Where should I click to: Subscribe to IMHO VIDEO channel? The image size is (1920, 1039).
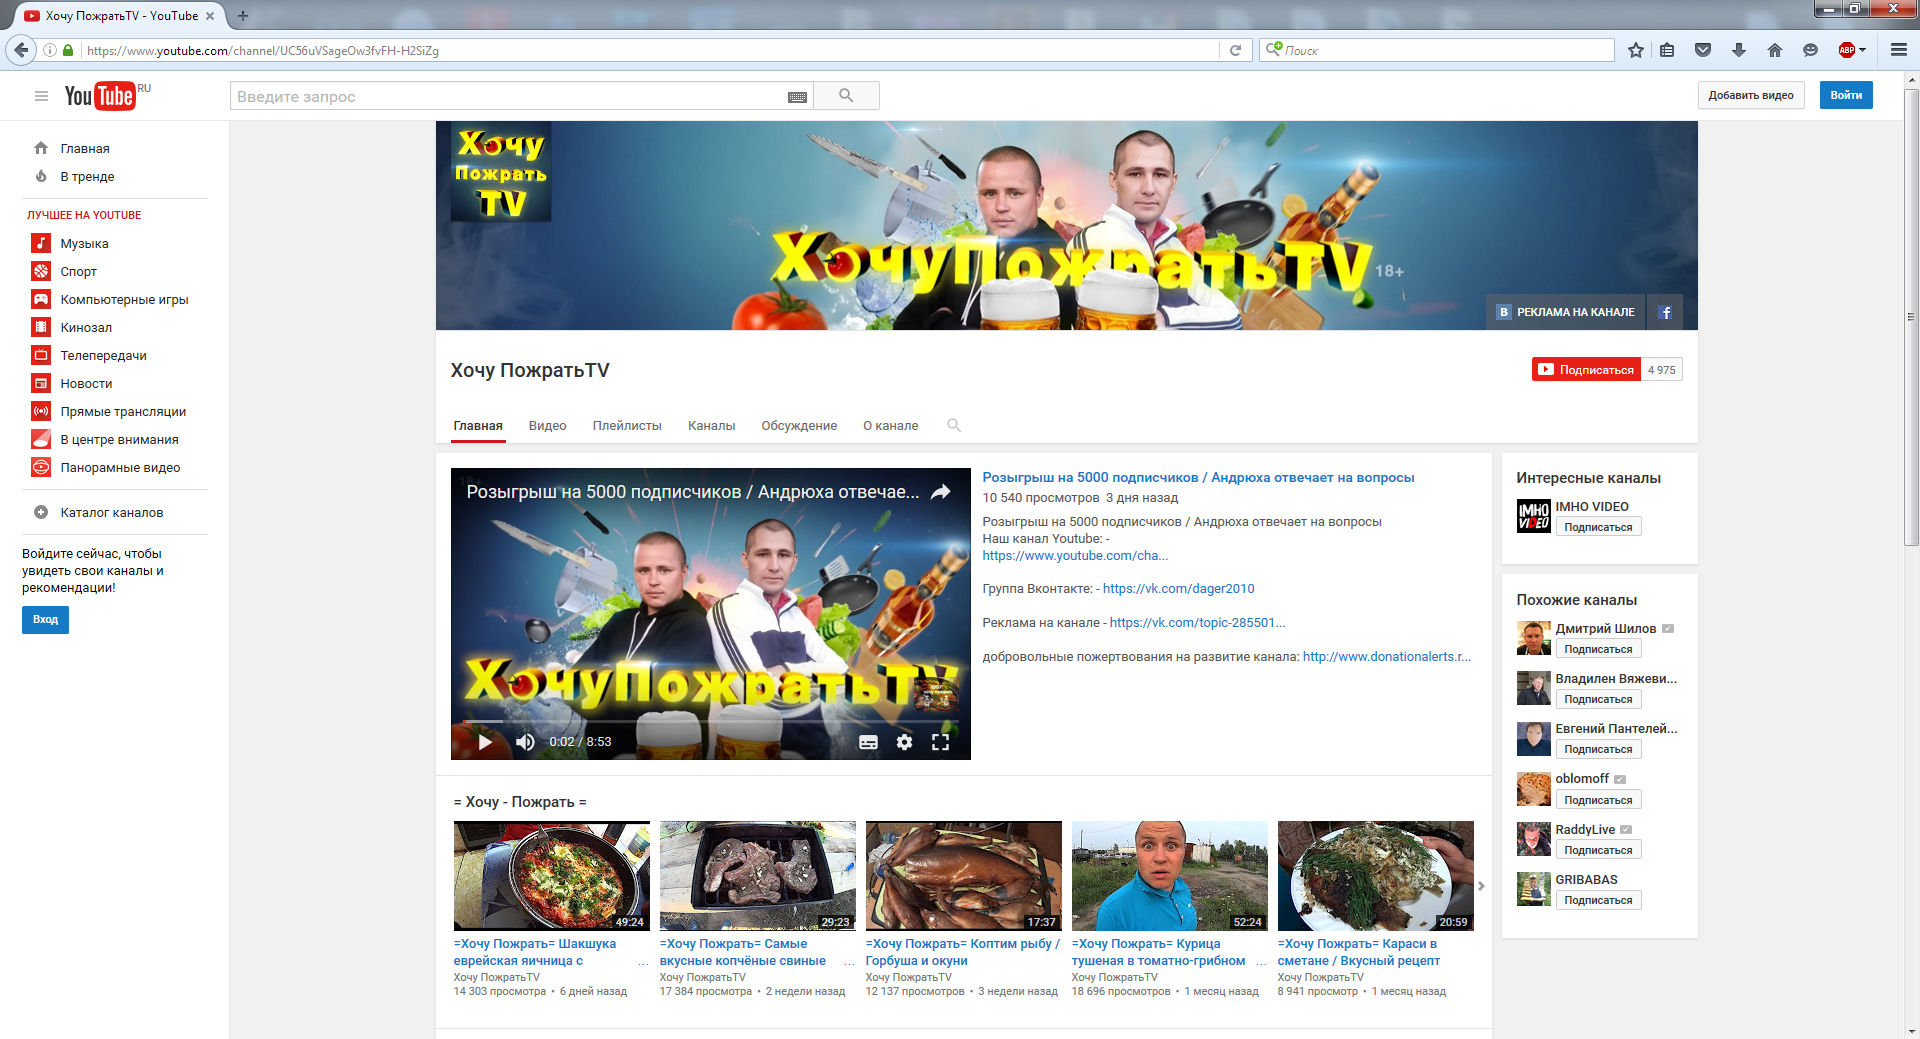1598,527
